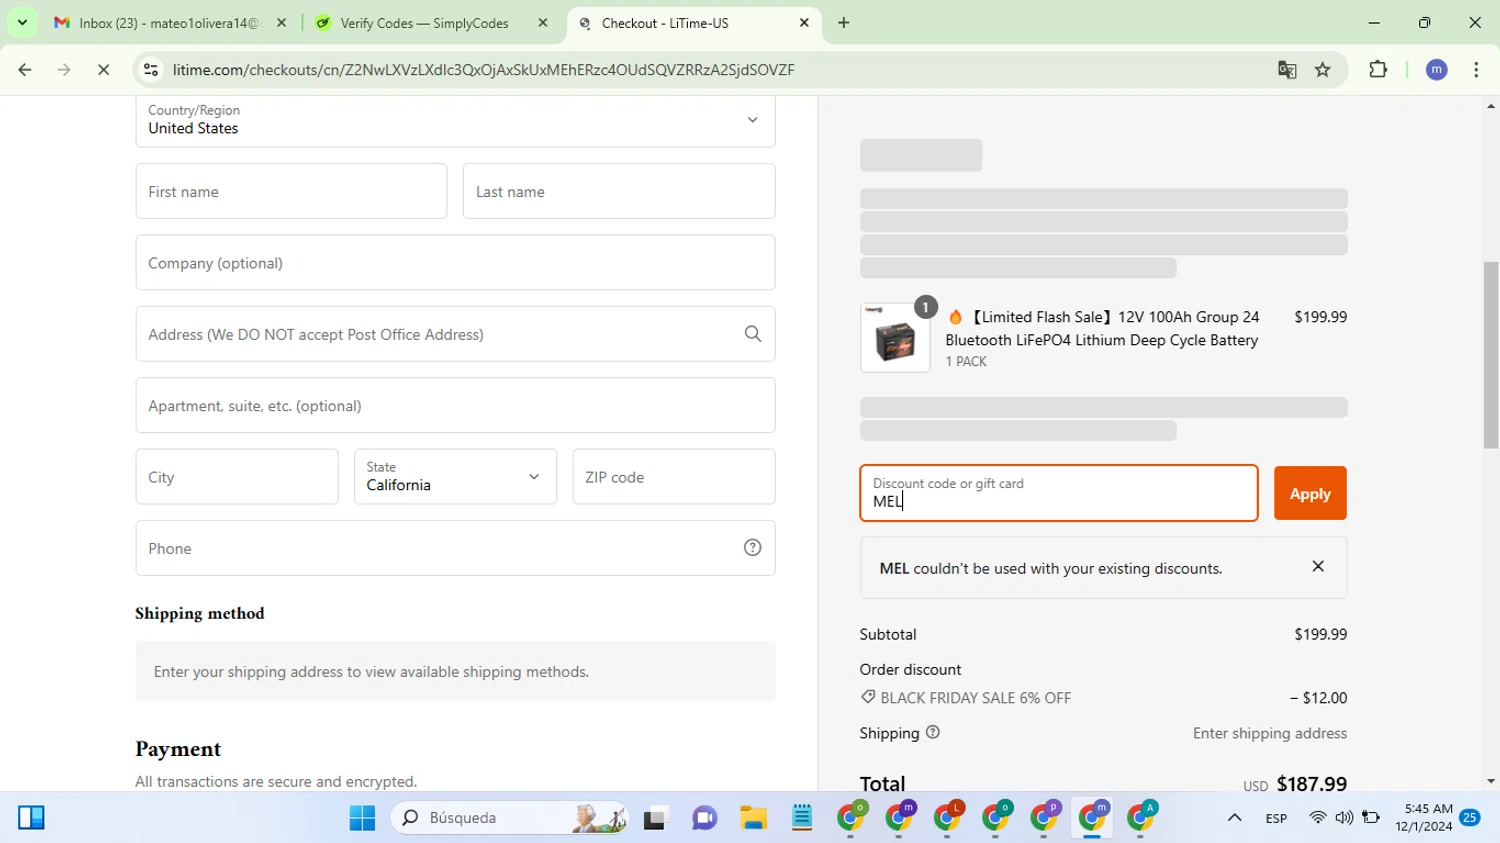Open the extensions puzzle icon
Viewport: 1500px width, 843px height.
pos(1378,70)
